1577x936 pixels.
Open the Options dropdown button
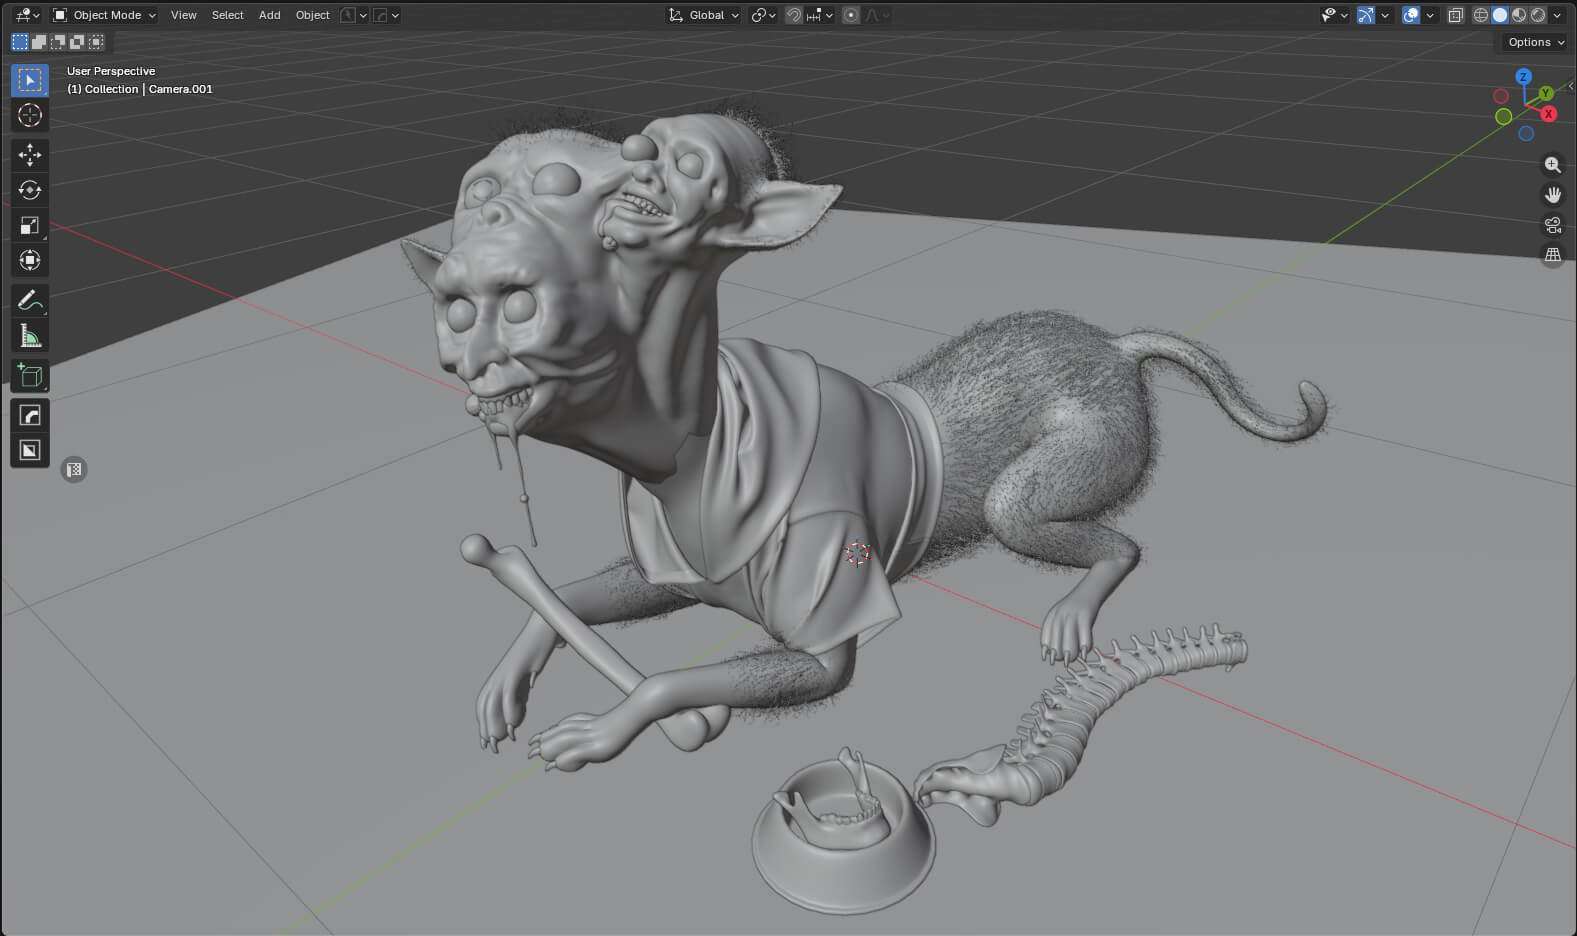(x=1536, y=42)
